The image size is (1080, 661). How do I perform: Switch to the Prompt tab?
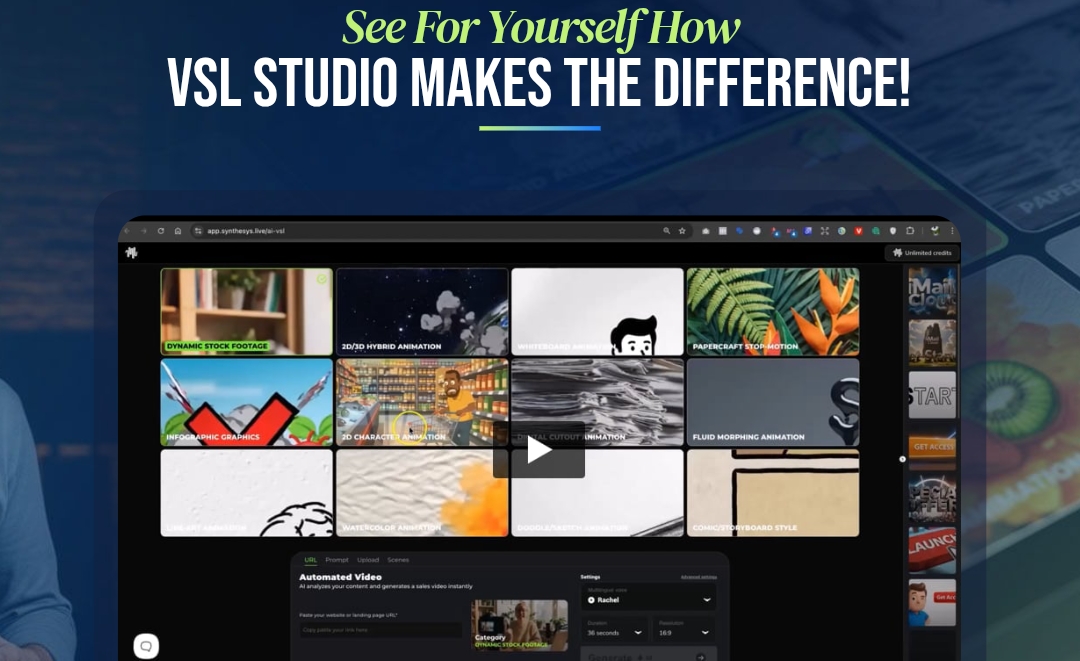click(x=337, y=560)
